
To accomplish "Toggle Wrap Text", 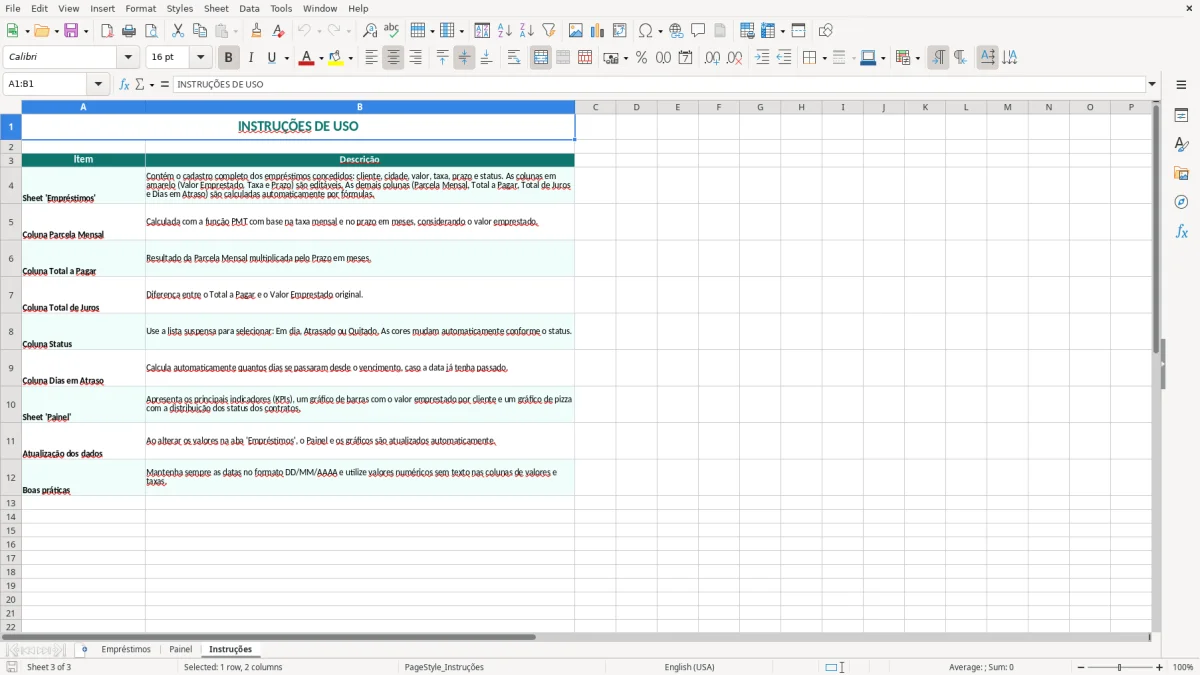I will click(x=514, y=58).
